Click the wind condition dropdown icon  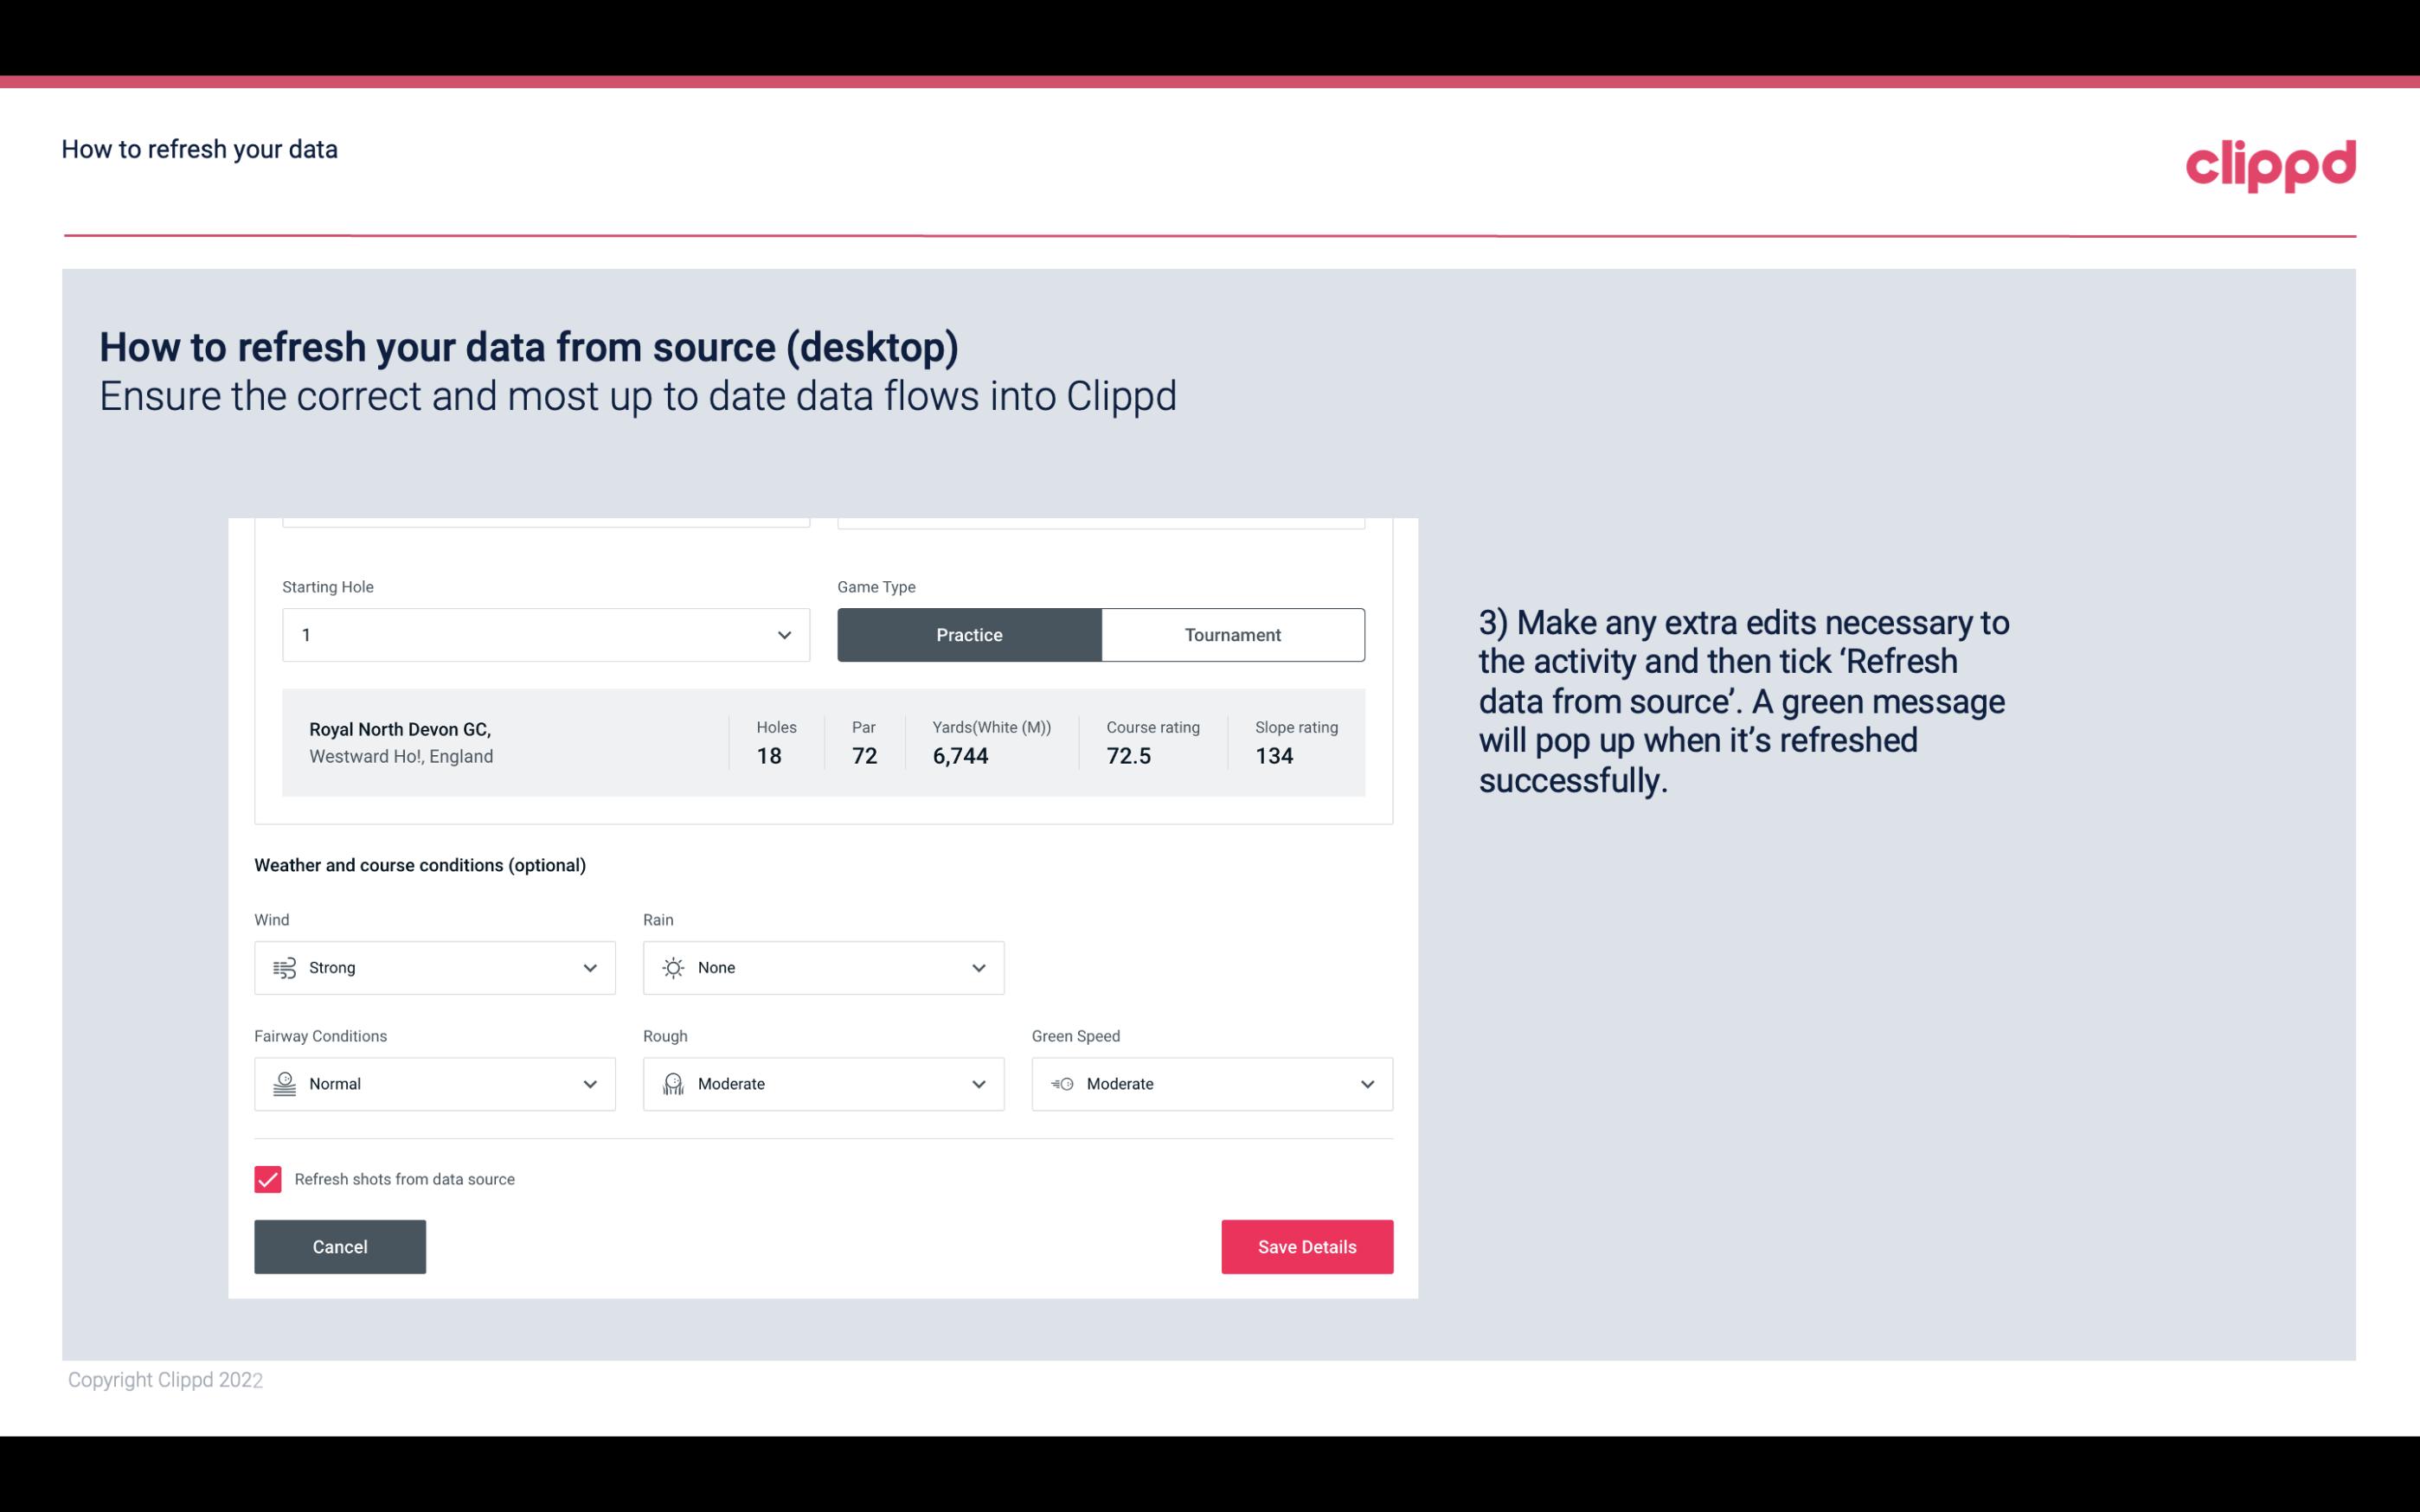pos(589,967)
